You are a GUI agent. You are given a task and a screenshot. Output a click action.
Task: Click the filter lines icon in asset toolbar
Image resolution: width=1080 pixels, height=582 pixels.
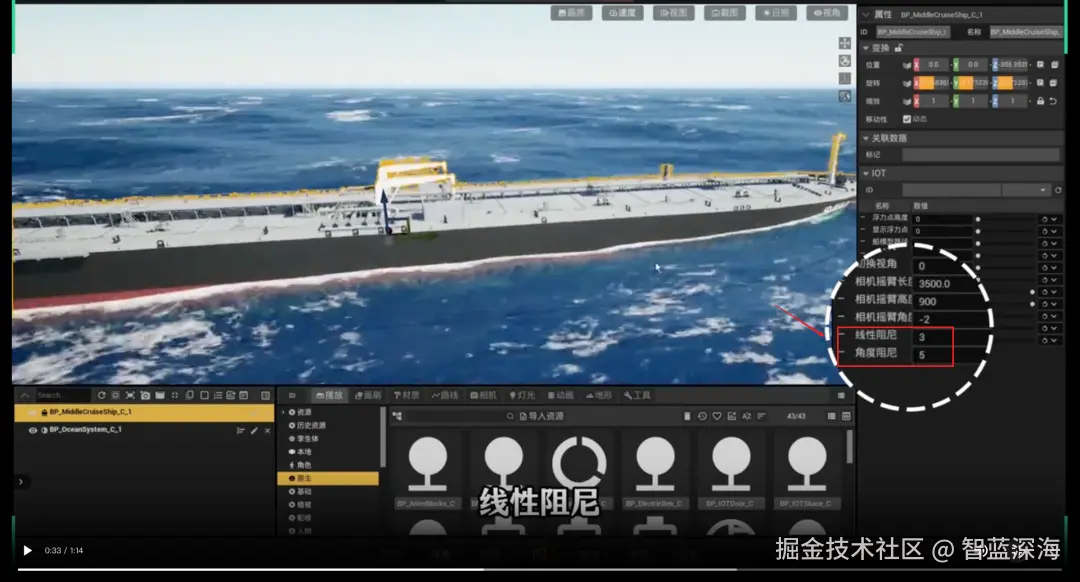(761, 416)
